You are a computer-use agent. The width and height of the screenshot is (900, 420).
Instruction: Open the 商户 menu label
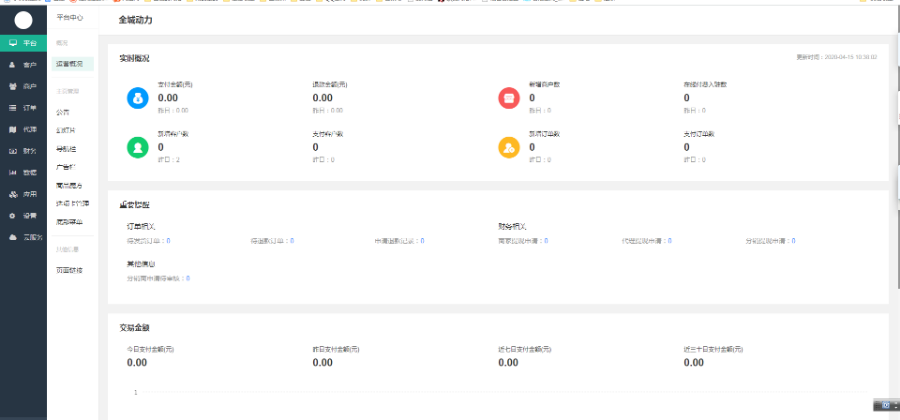(x=30, y=87)
